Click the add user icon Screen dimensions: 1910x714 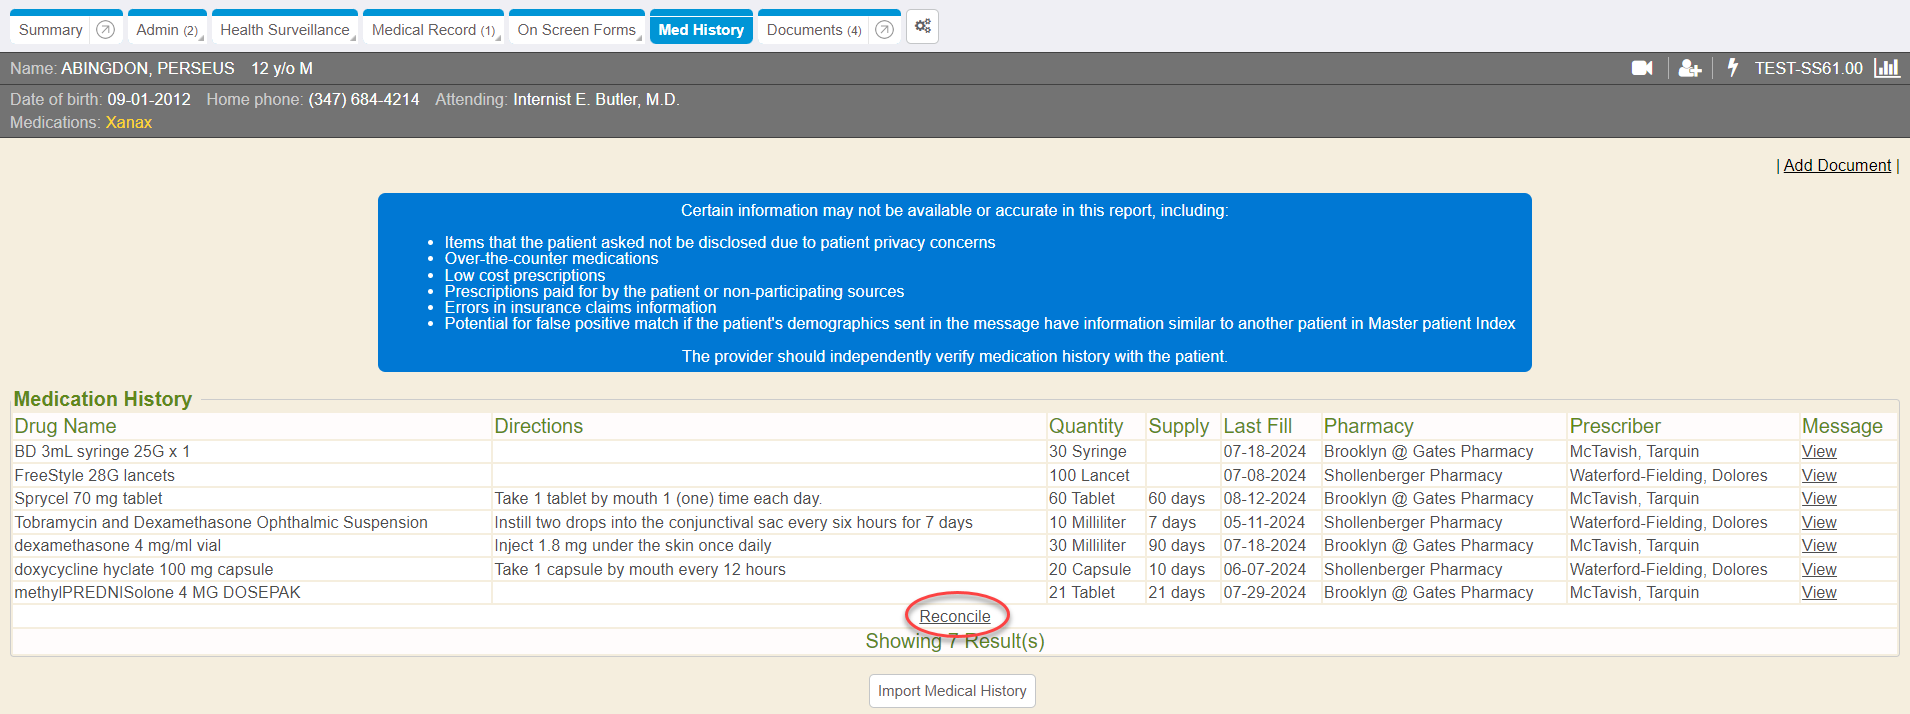(x=1689, y=68)
